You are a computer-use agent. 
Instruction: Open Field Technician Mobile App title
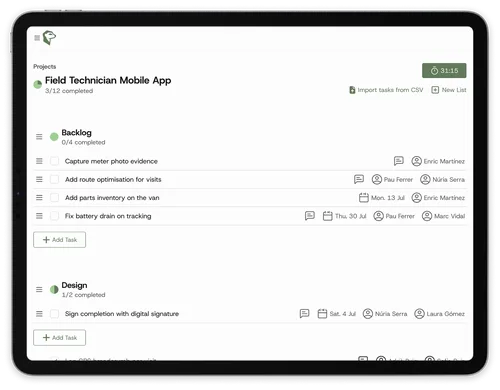tap(108, 80)
